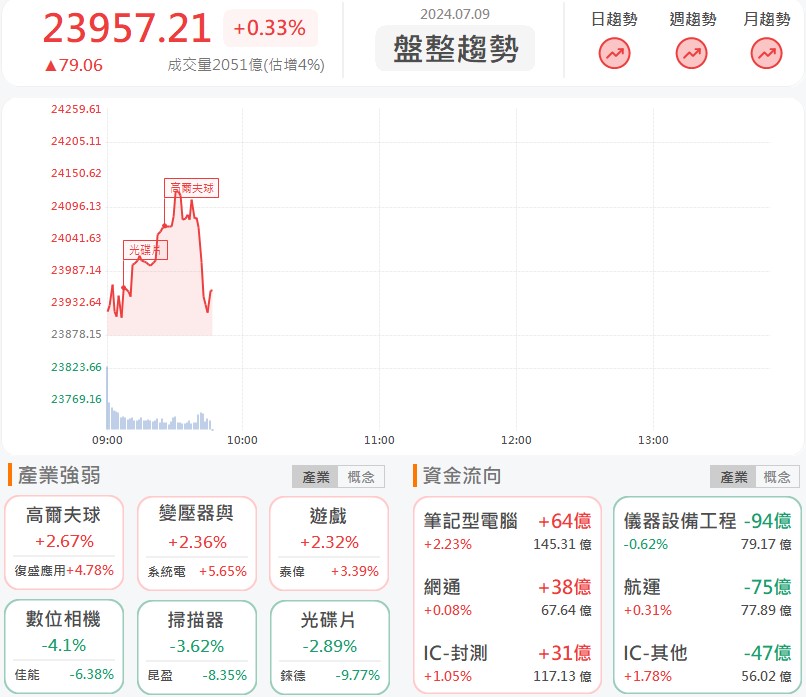Click the 145.31 億 turnover value

click(562, 544)
